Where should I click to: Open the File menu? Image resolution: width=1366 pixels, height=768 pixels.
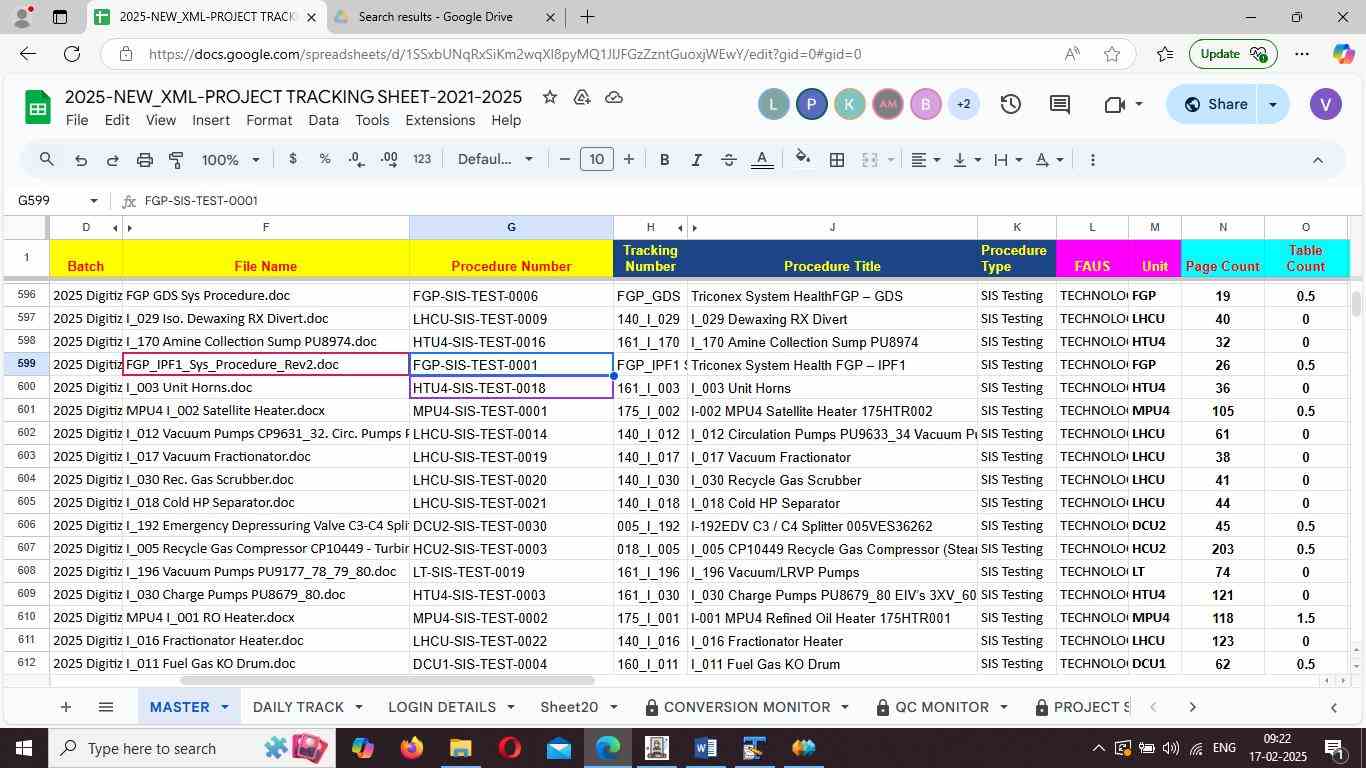[x=77, y=120]
